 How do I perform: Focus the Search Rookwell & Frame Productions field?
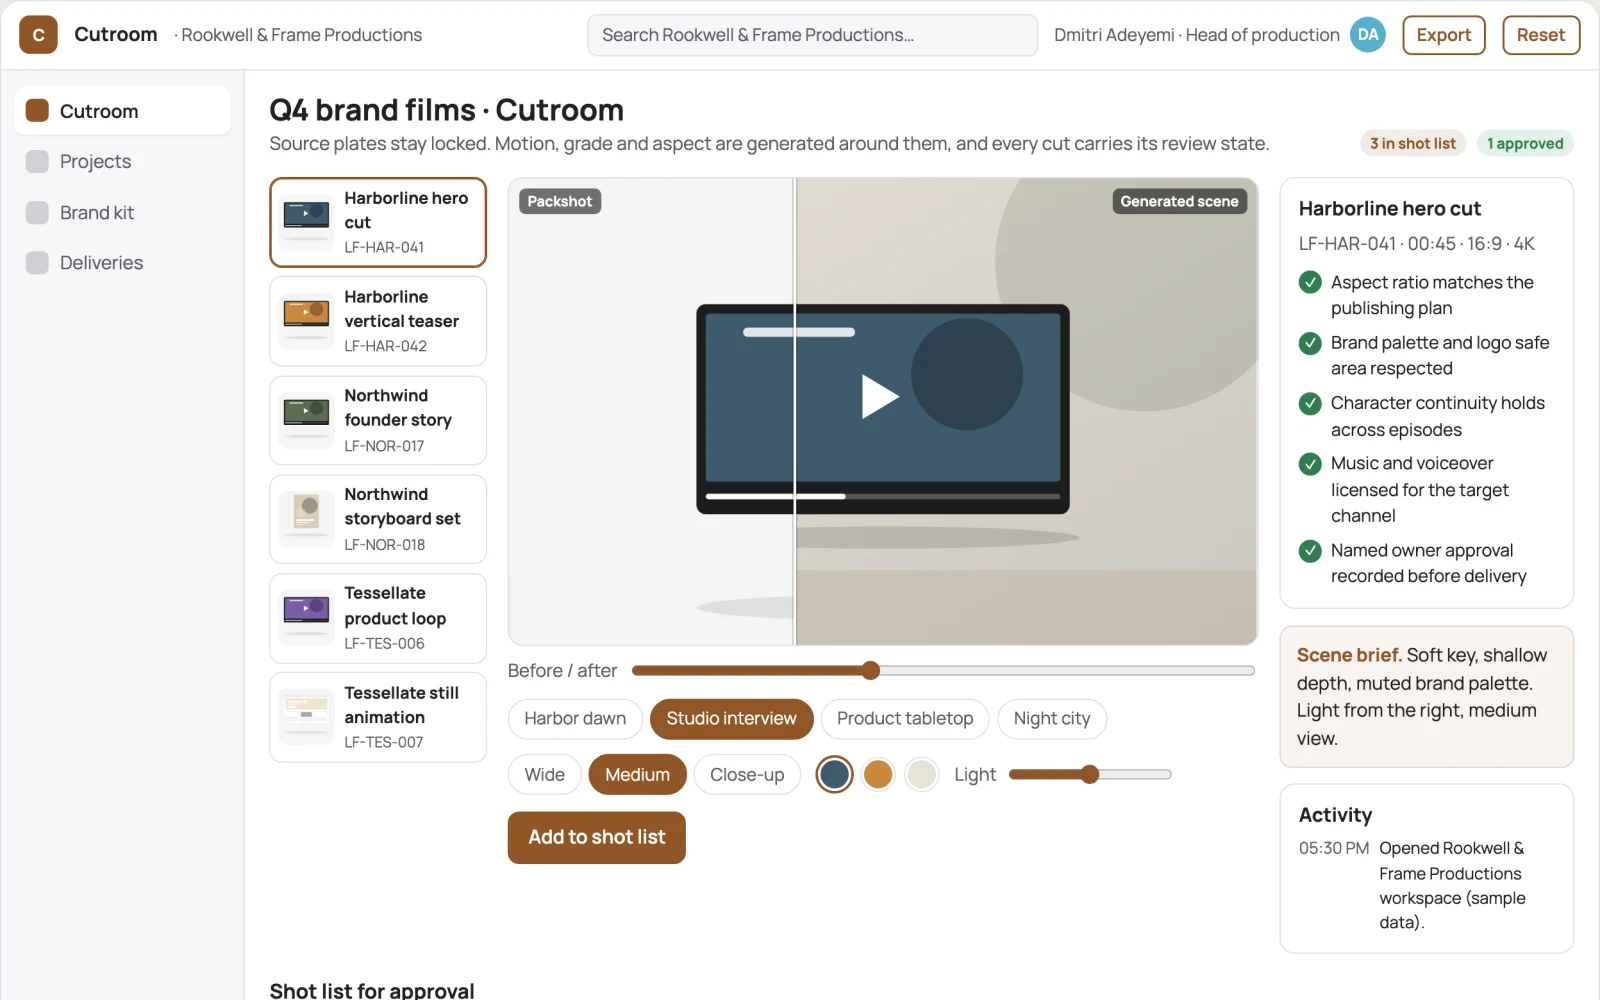[812, 35]
